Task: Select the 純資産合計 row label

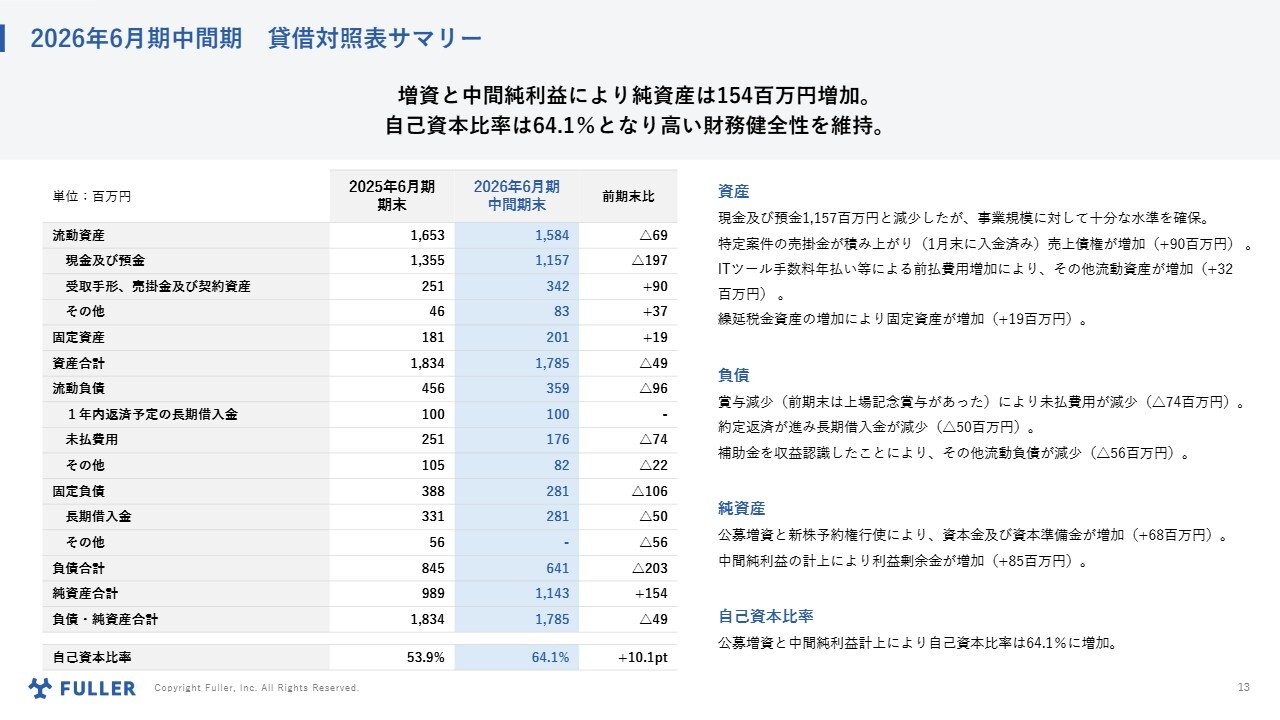Action: pos(85,593)
